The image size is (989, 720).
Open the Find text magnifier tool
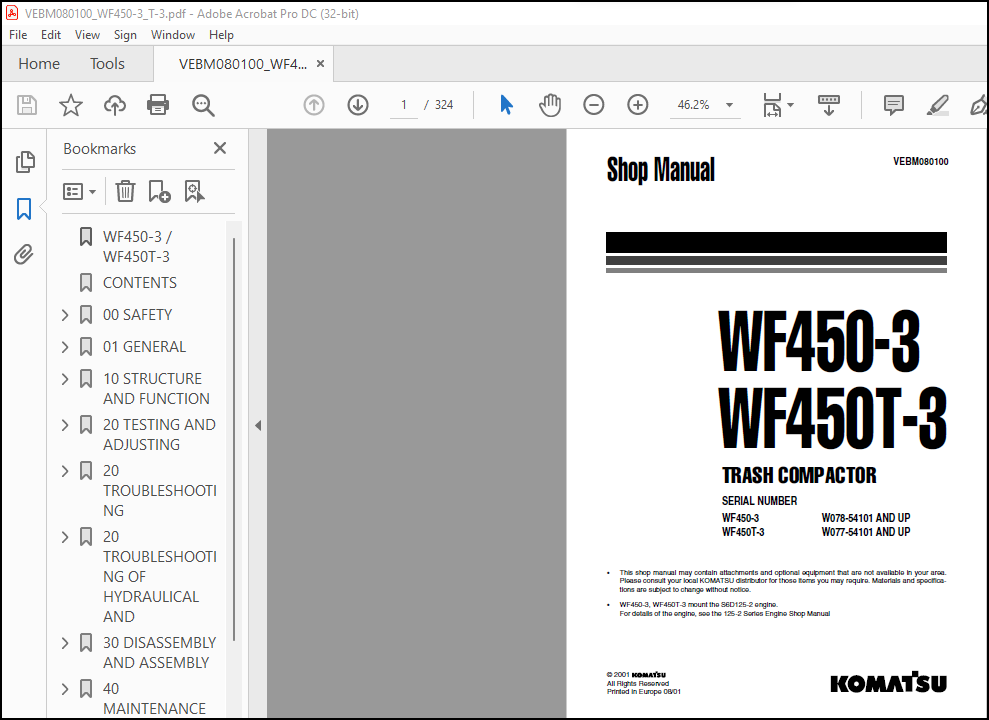click(202, 105)
